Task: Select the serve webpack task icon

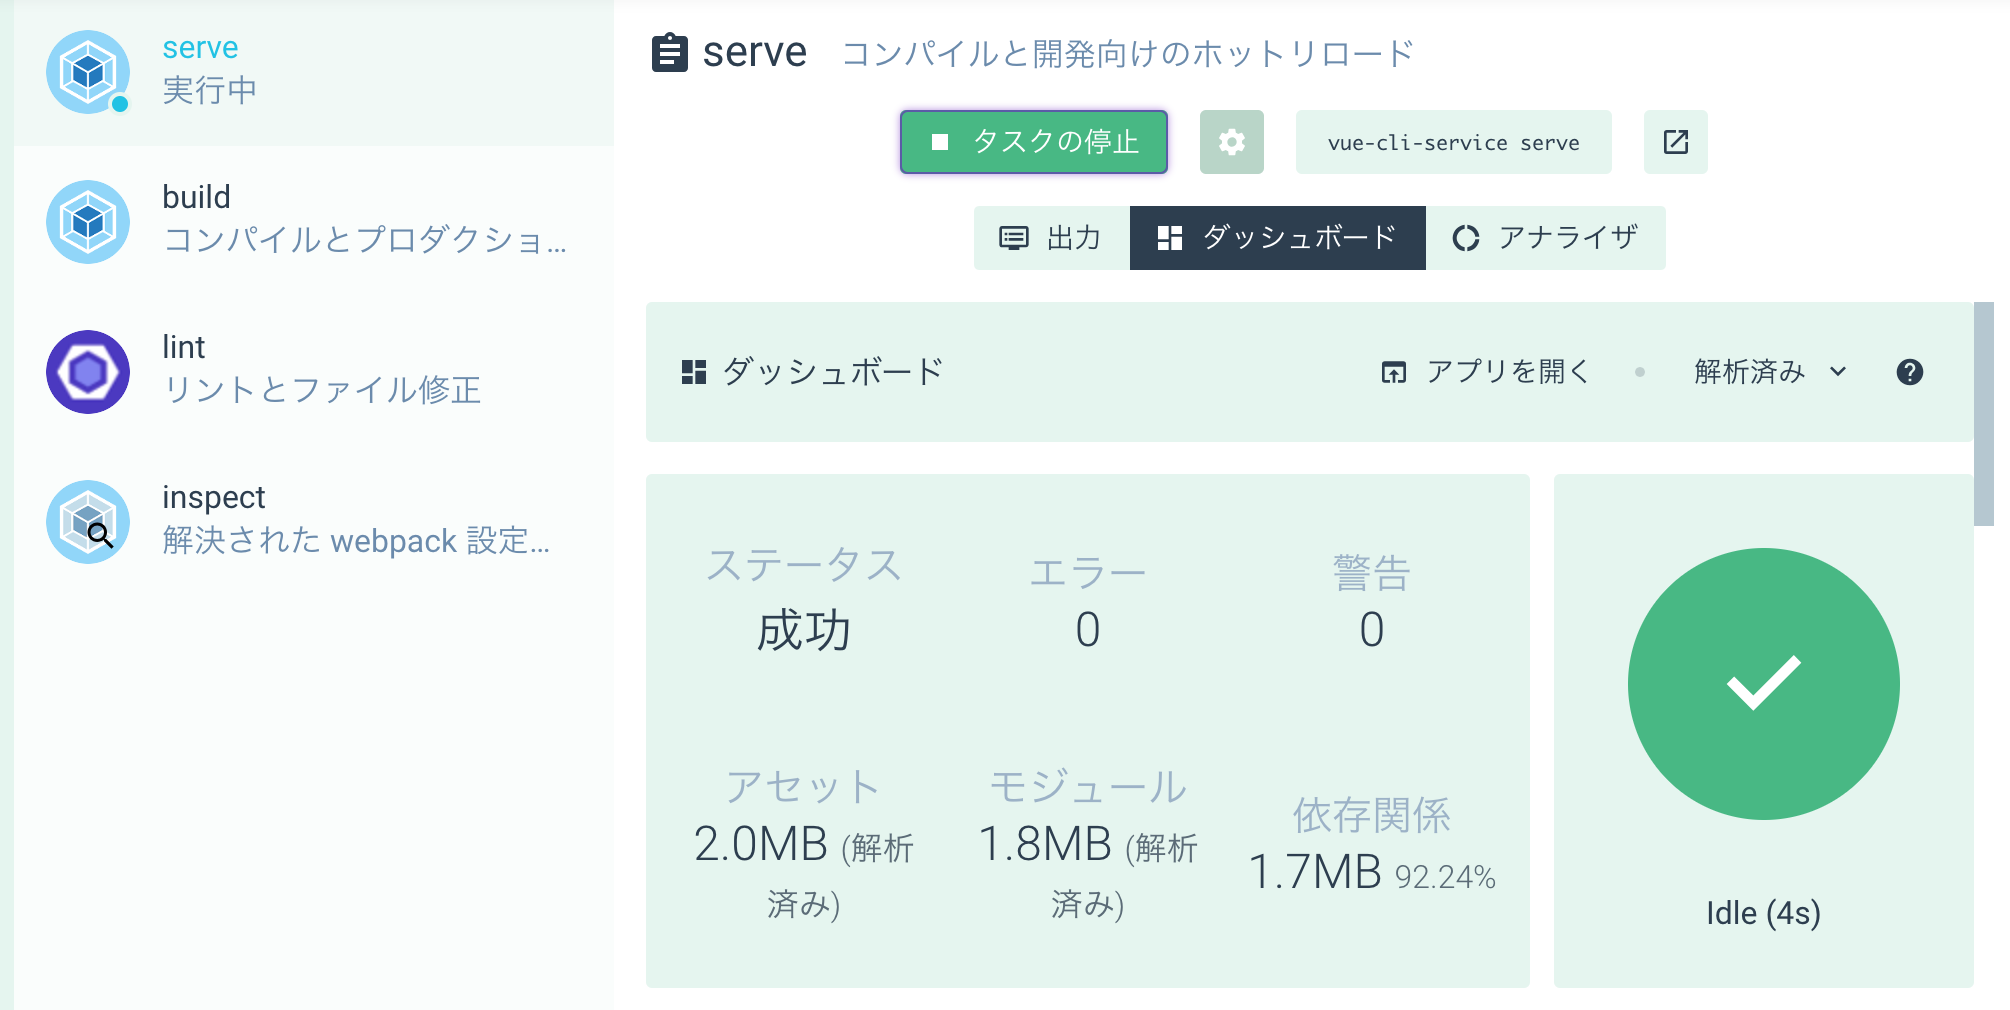Action: coord(88,72)
